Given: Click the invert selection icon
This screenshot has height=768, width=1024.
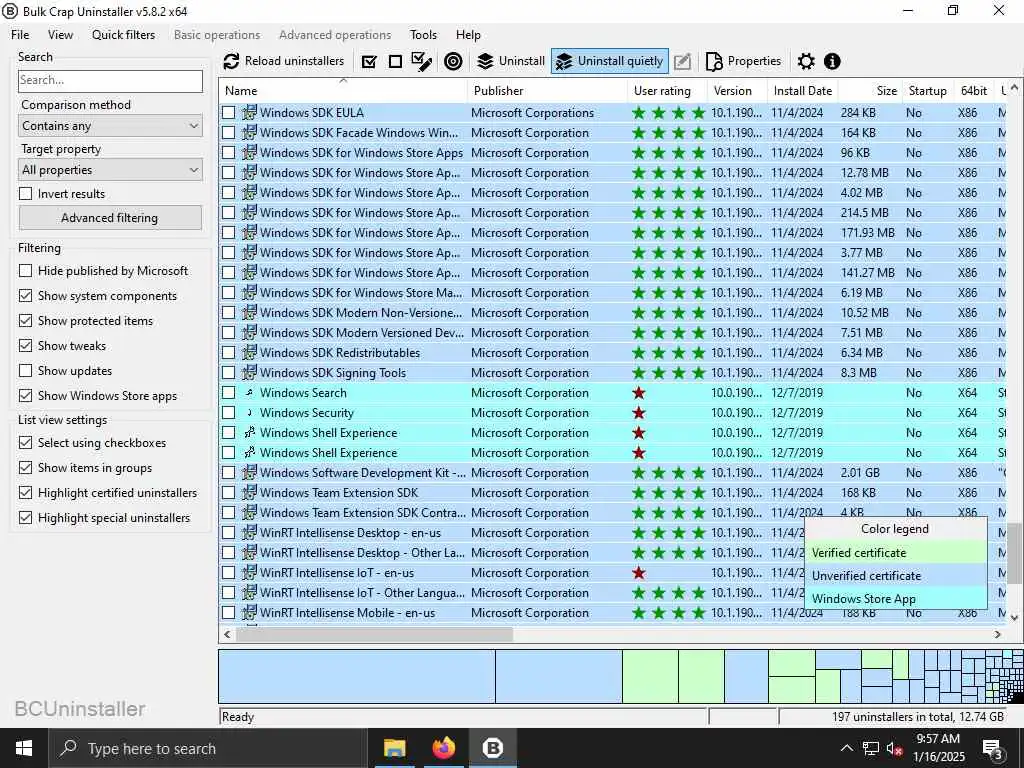Looking at the screenshot, I should point(422,61).
